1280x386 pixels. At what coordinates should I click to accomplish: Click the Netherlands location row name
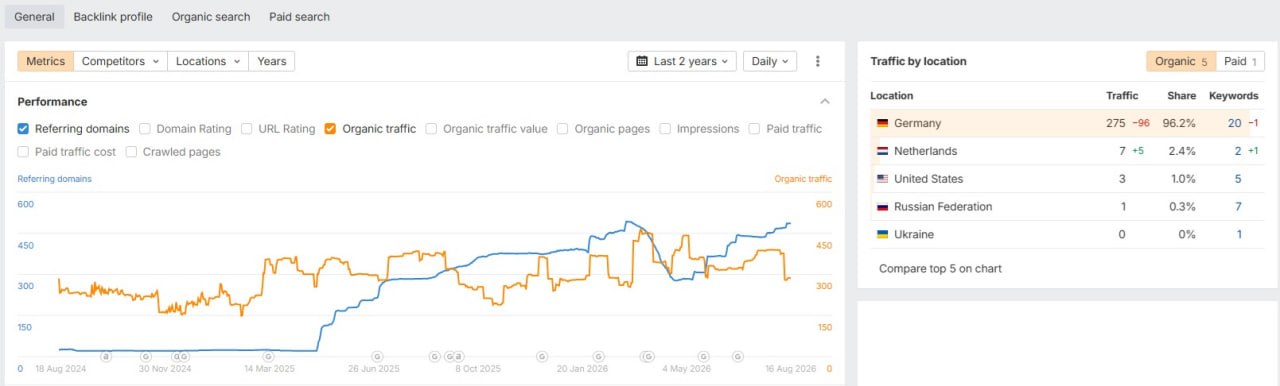click(x=925, y=151)
